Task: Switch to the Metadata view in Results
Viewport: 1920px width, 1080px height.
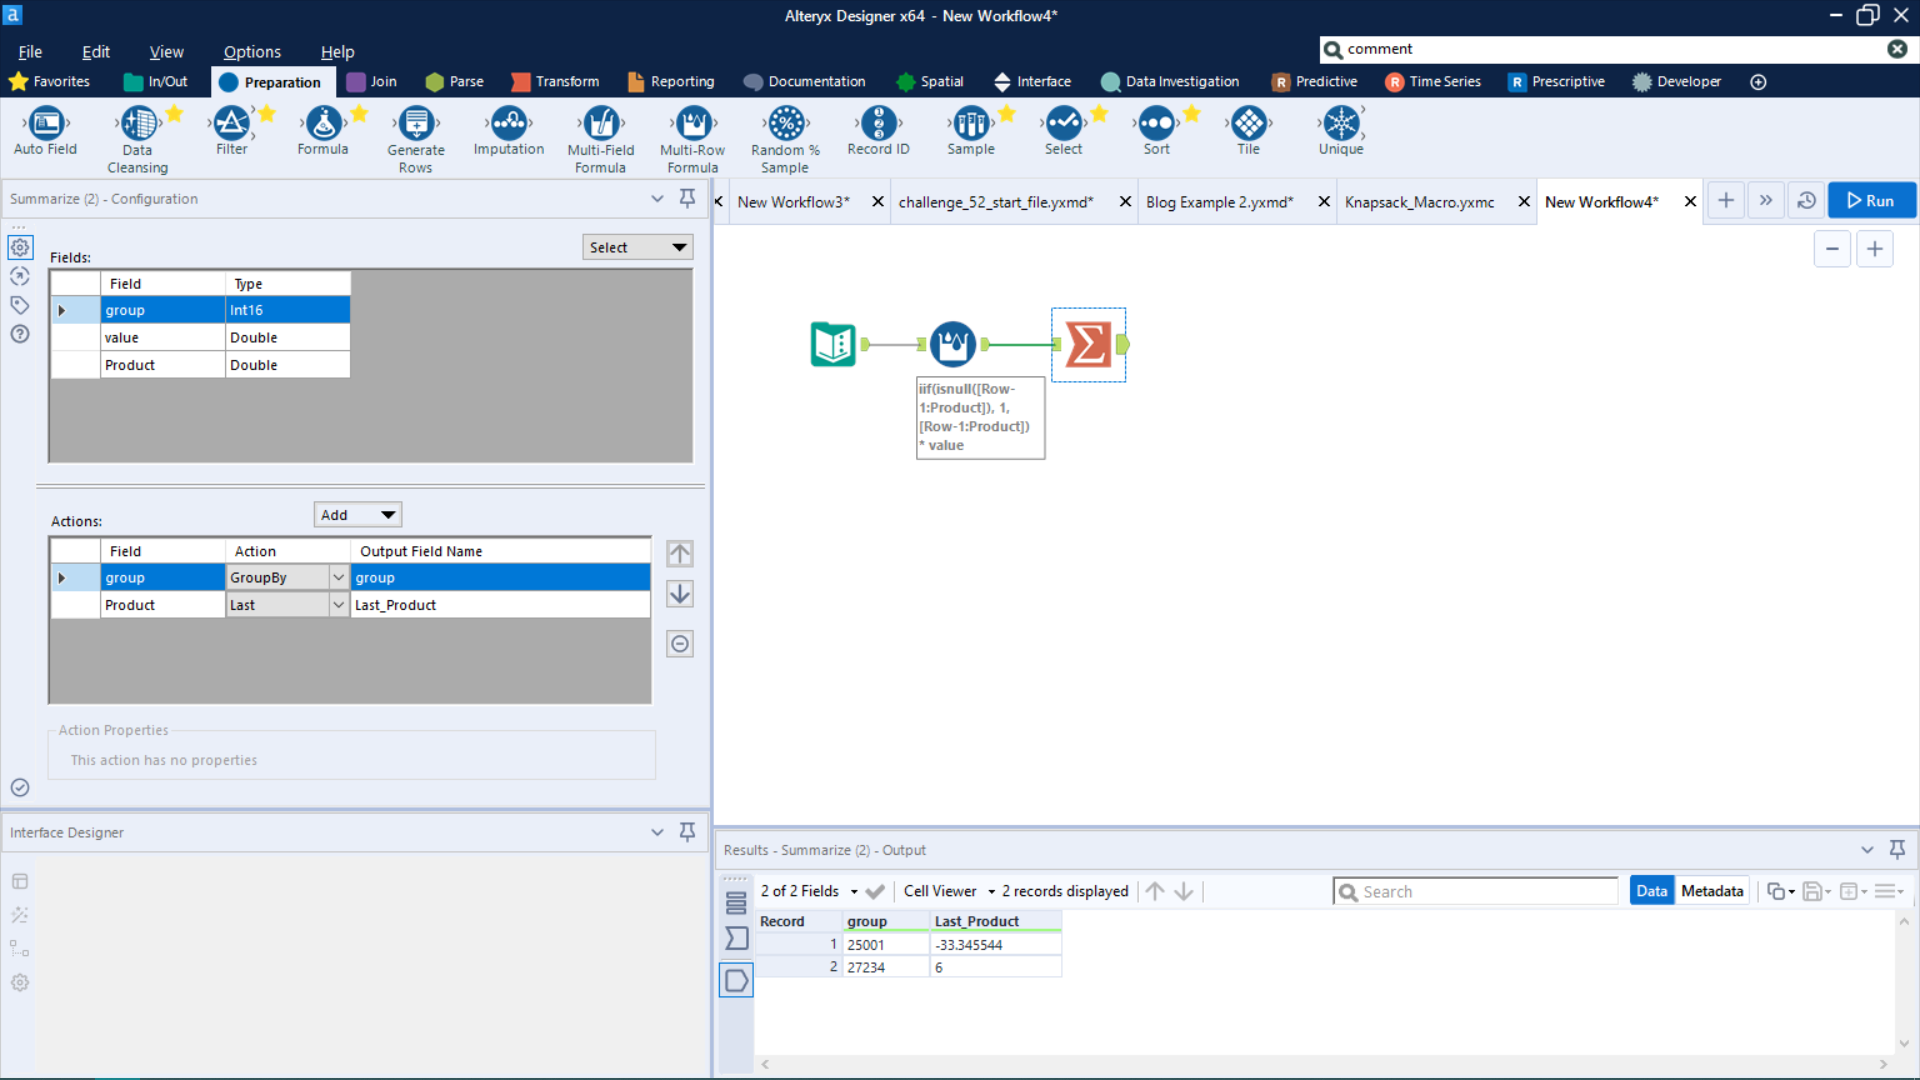Action: [1712, 890]
